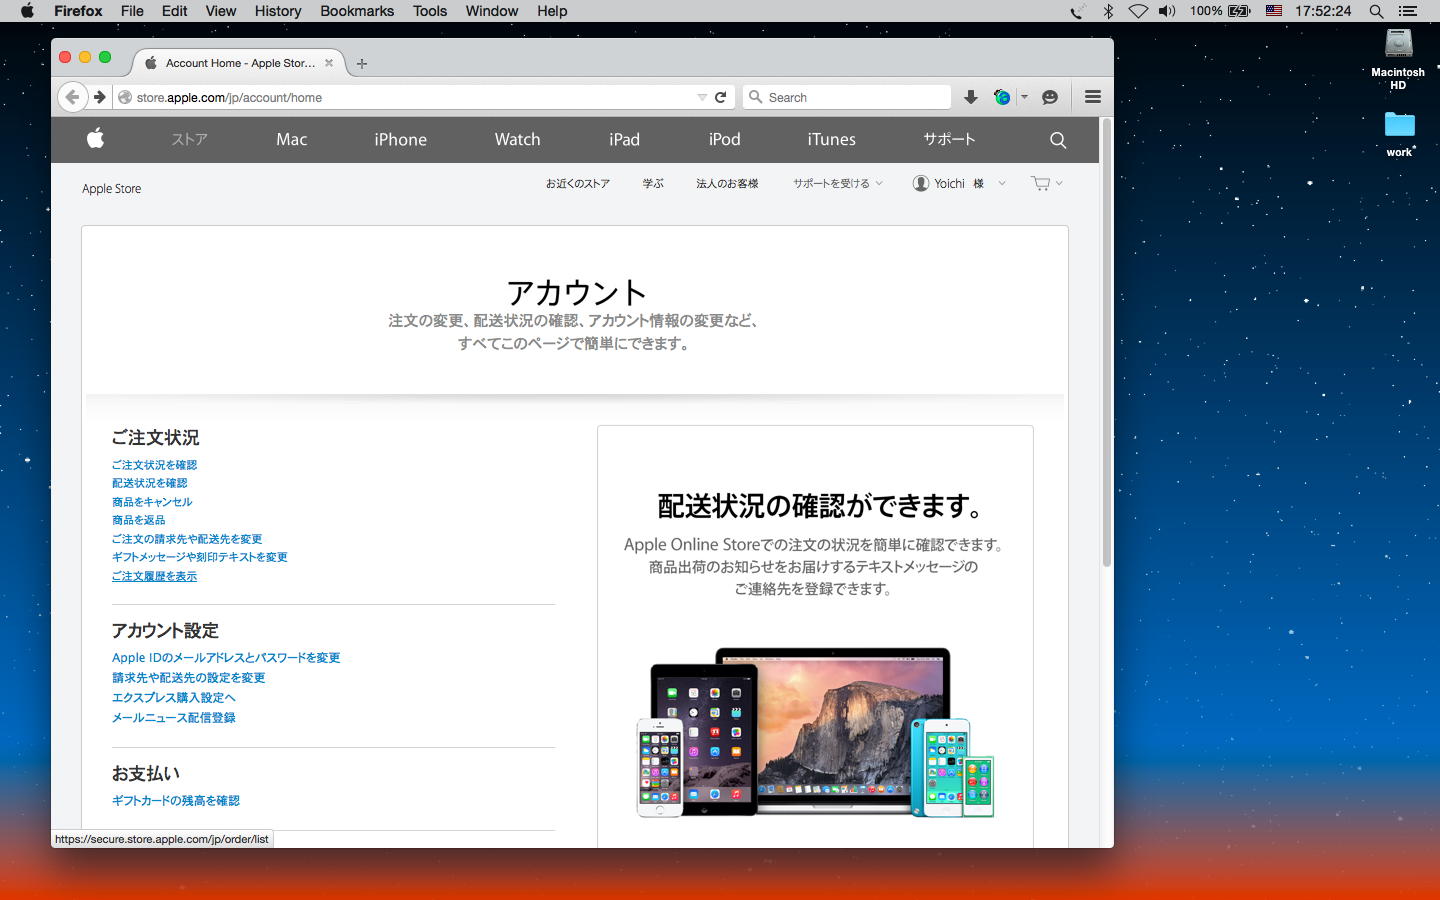Open the search magnifier in Apple navigation bar
The image size is (1440, 900).
point(1058,140)
